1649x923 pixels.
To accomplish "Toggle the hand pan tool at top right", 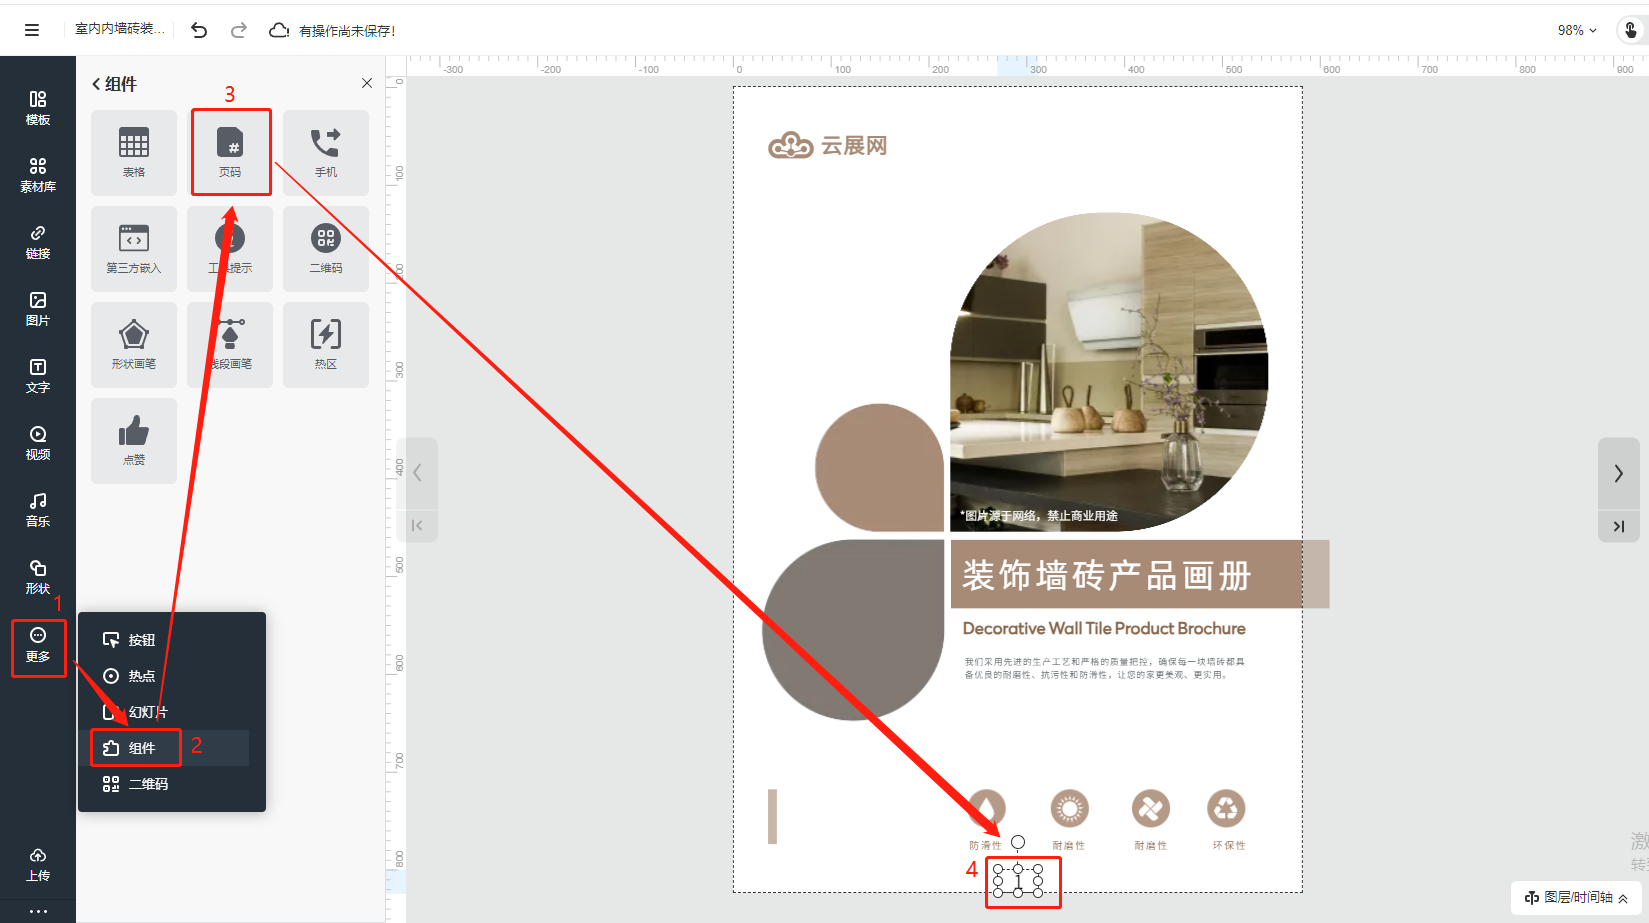I will (1631, 31).
